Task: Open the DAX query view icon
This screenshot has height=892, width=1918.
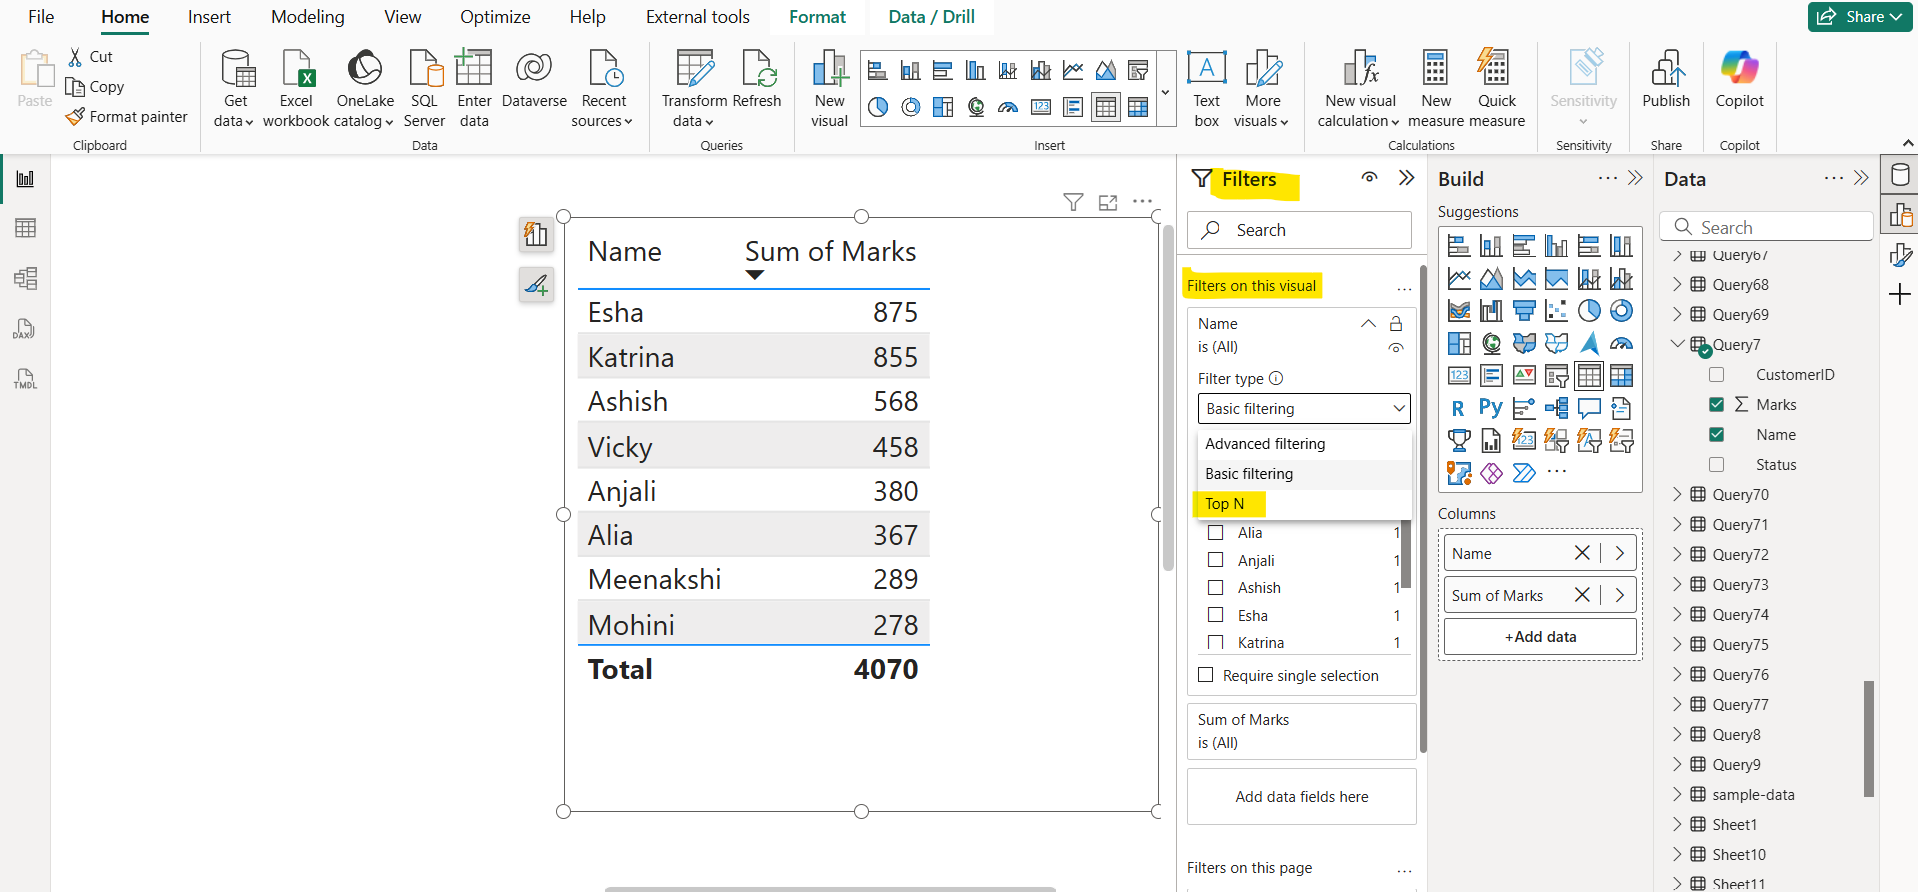Action: [25, 329]
